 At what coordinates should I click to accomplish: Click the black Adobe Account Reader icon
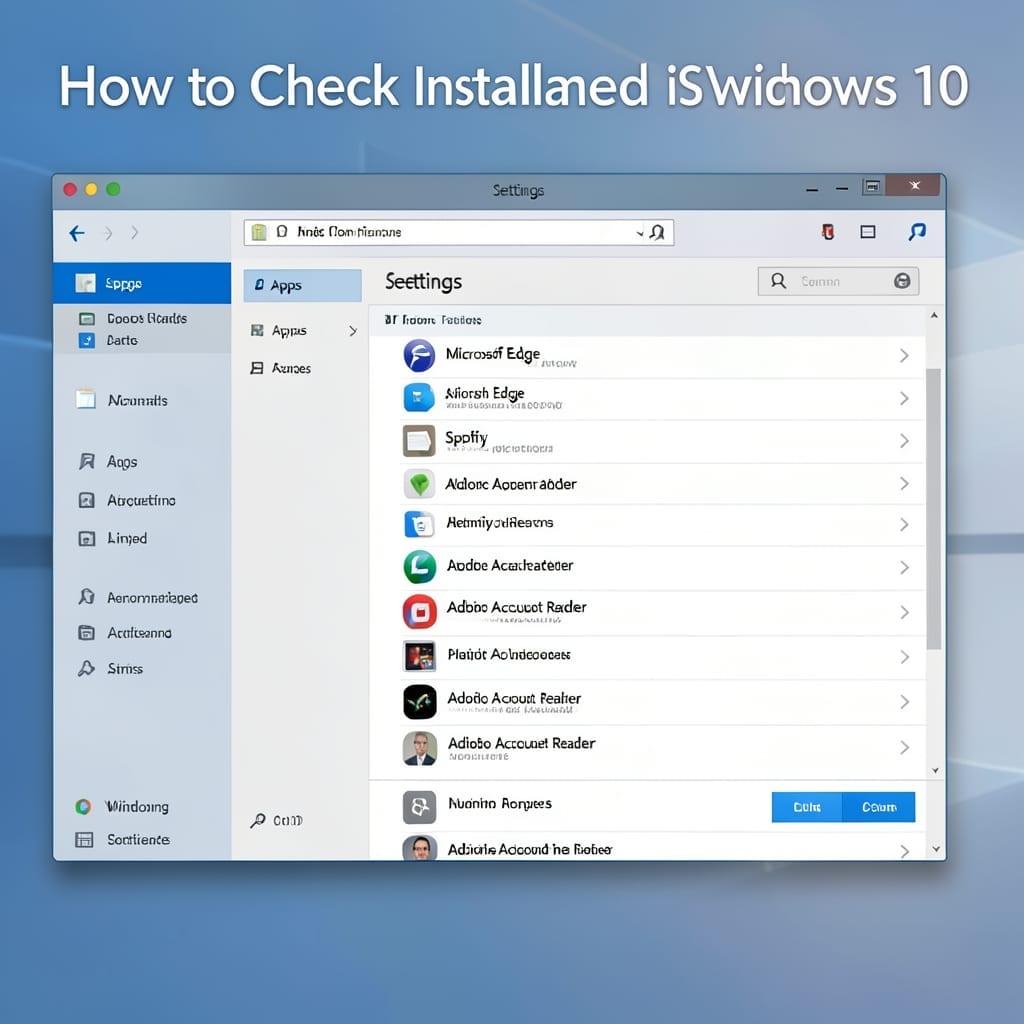coord(419,702)
